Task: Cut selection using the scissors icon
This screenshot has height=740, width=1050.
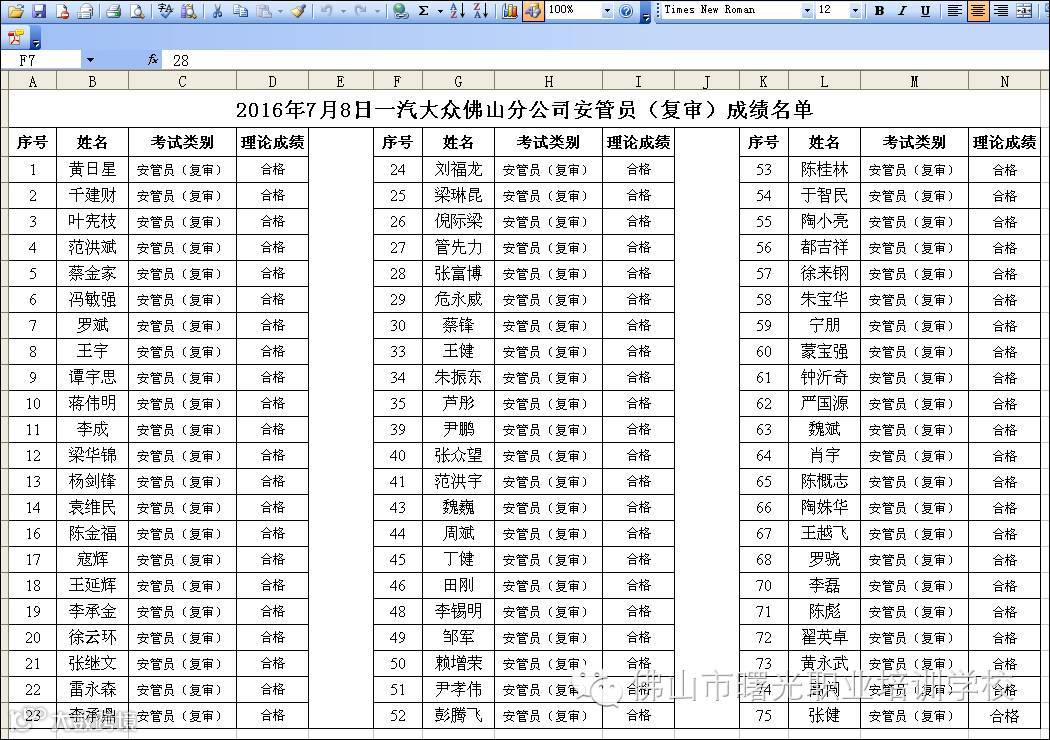Action: (x=217, y=11)
